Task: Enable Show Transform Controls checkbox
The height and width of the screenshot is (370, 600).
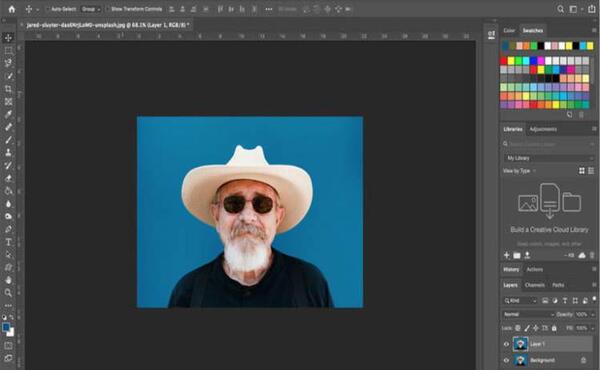Action: [x=108, y=9]
